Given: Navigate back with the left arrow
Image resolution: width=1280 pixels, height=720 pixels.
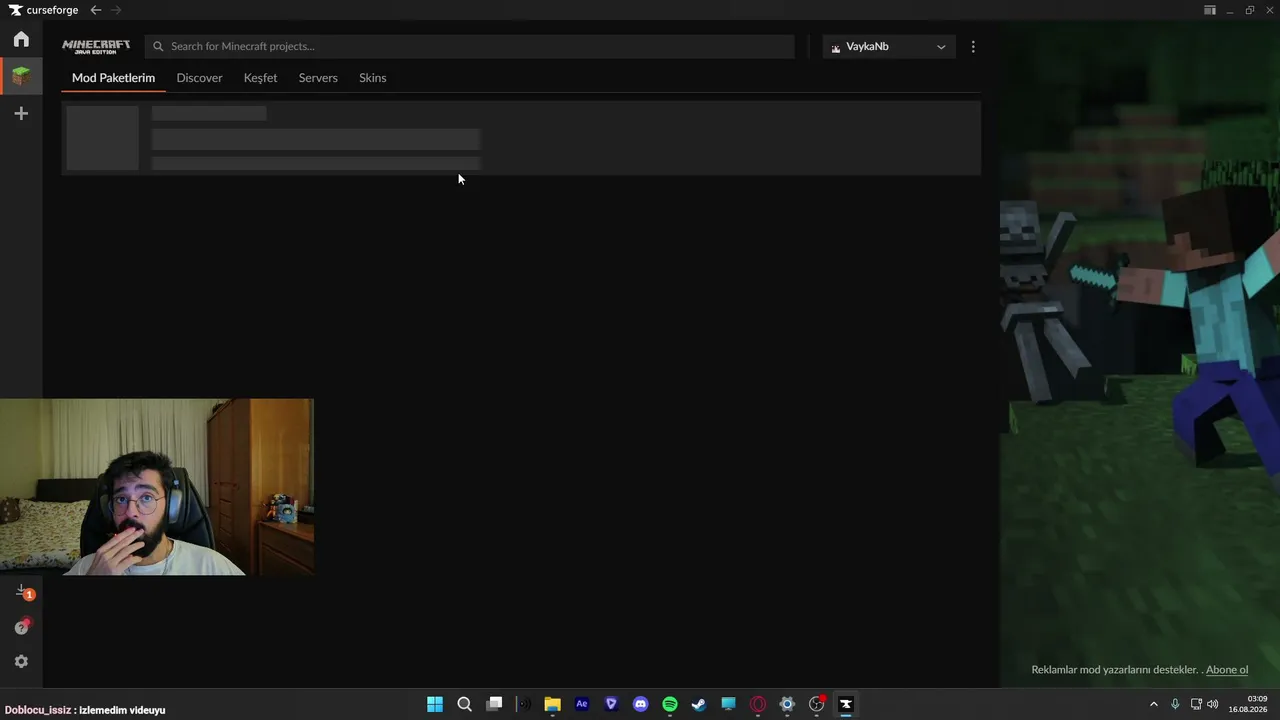Looking at the screenshot, I should click(x=96, y=10).
